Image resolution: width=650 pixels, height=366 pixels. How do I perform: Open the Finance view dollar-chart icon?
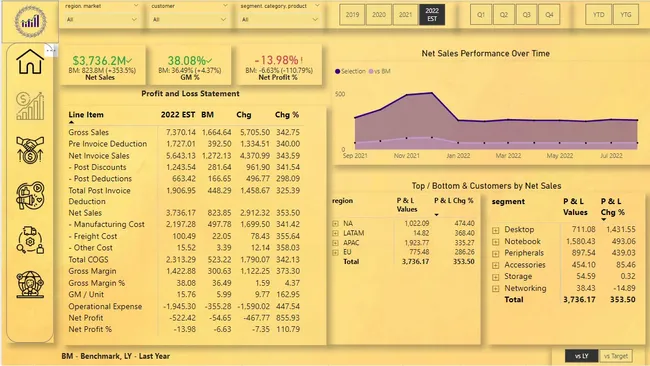point(30,106)
